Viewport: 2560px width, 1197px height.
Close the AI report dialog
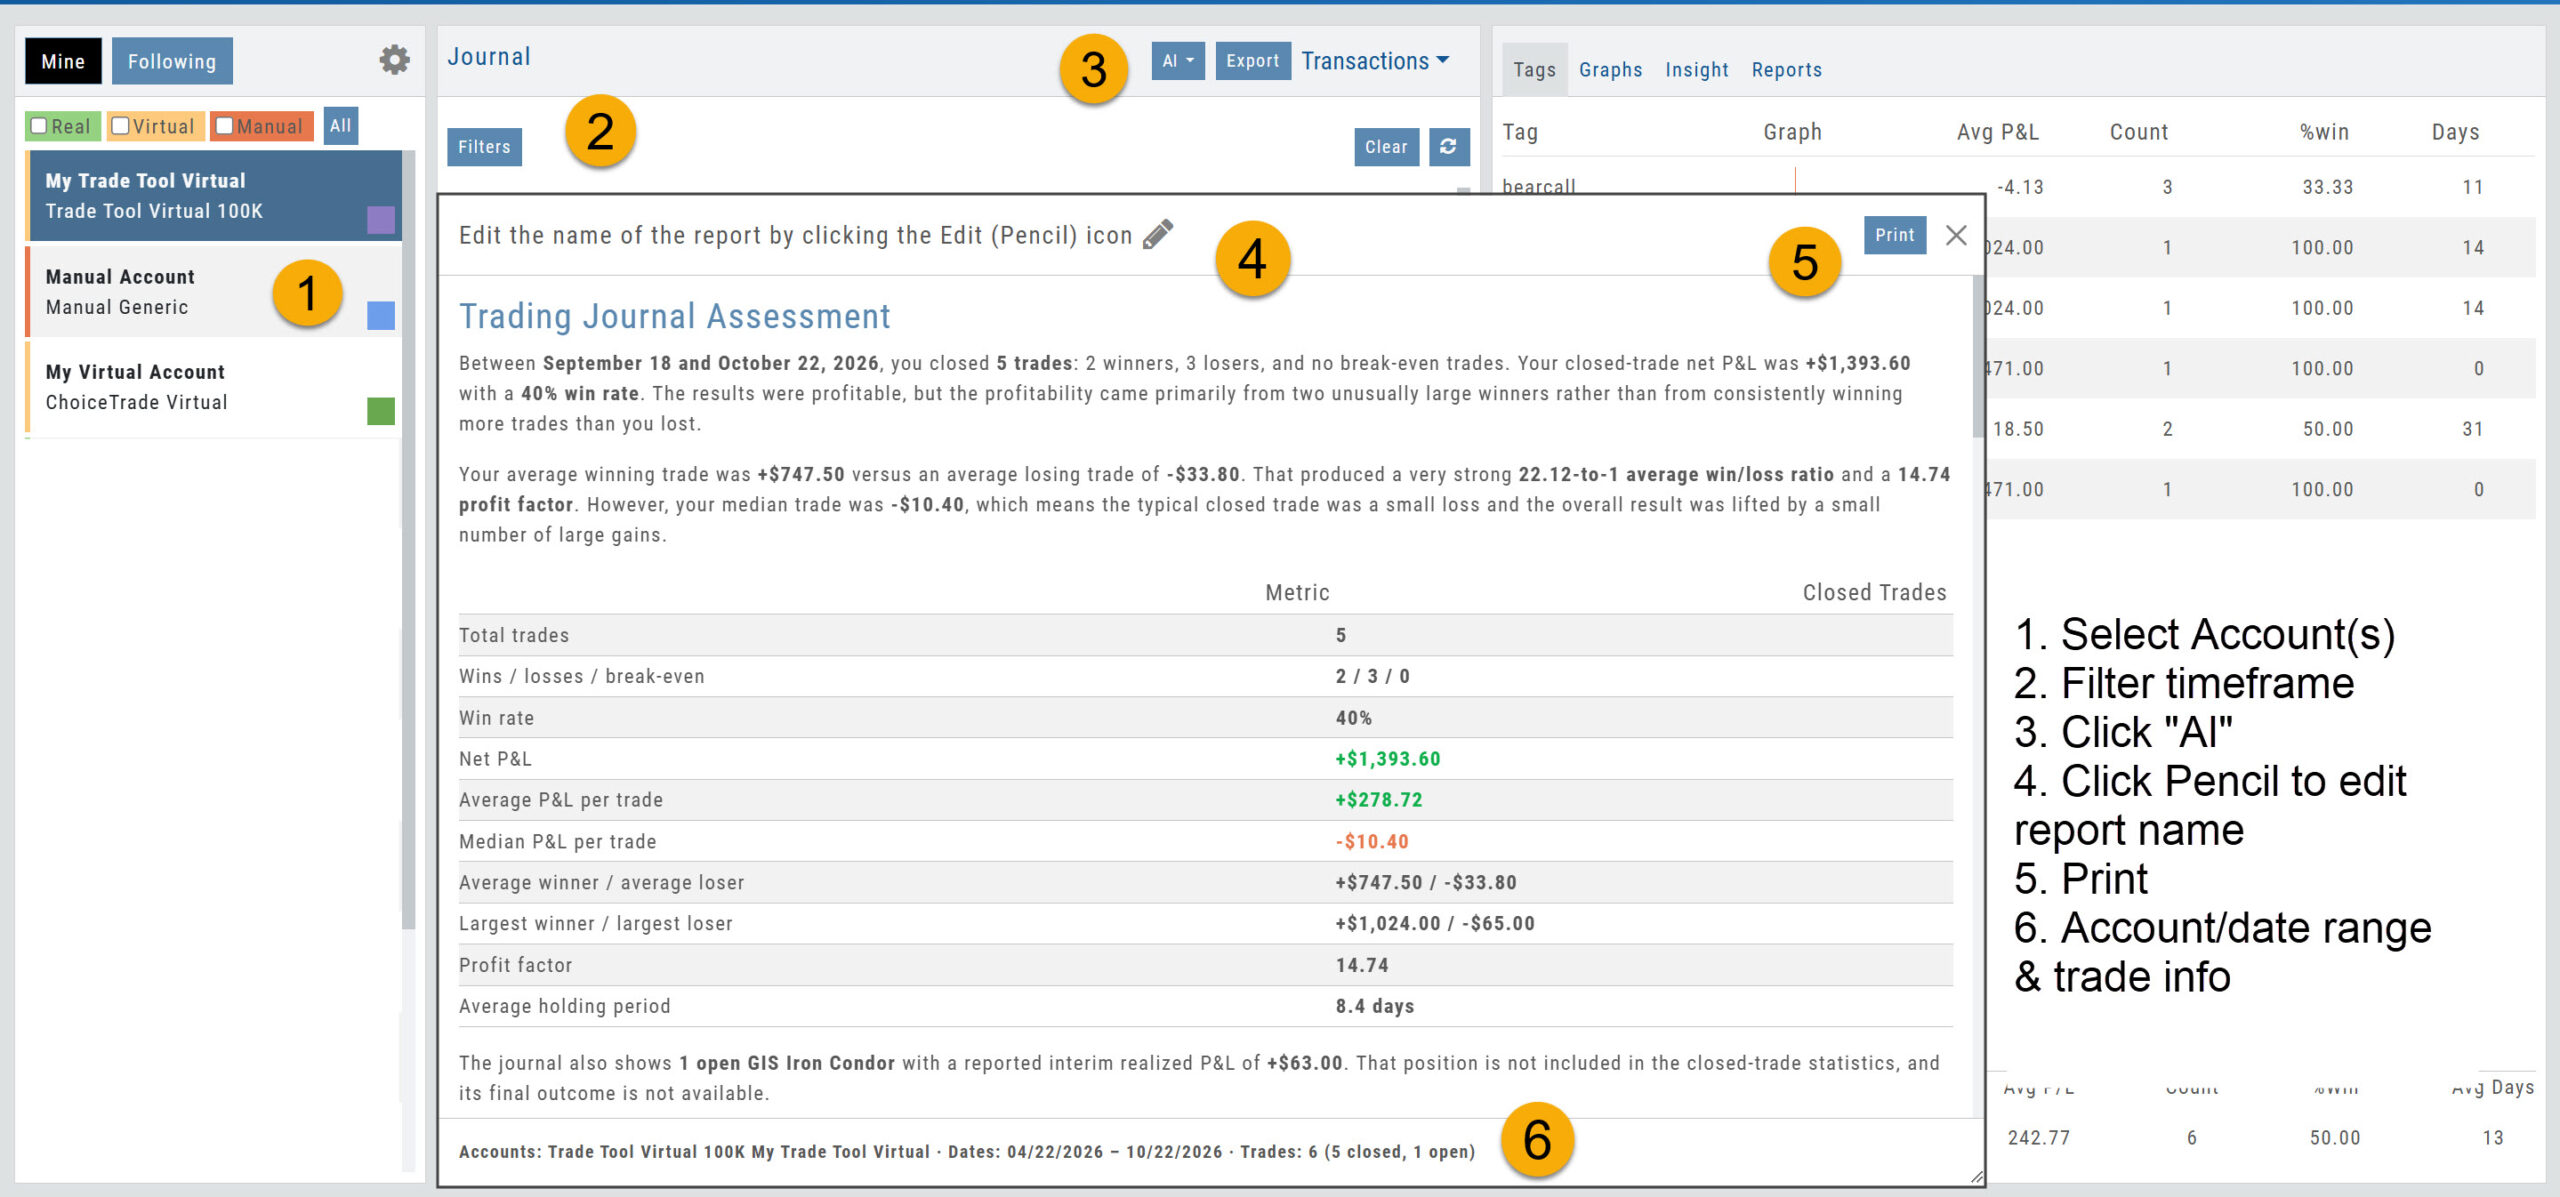1956,235
